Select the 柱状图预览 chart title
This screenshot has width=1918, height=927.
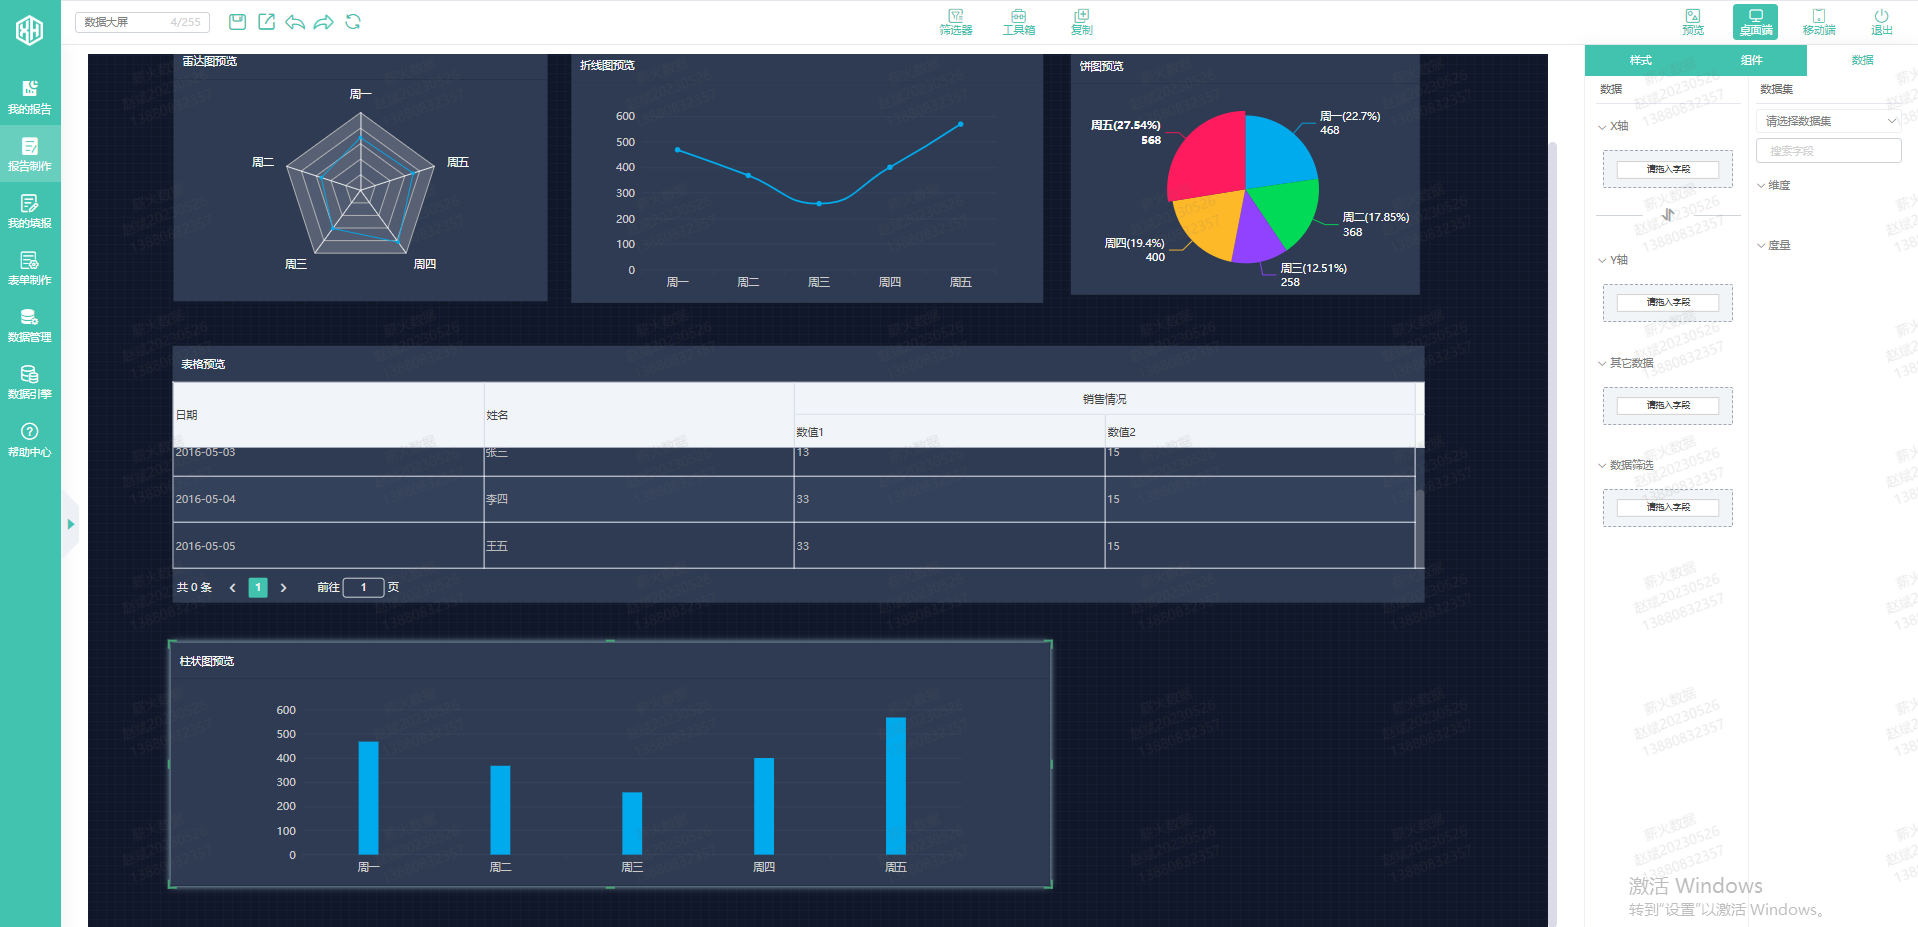(207, 661)
